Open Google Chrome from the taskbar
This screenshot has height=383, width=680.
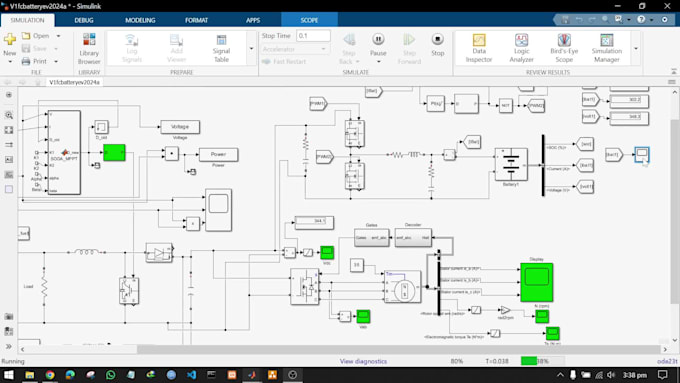(50, 375)
